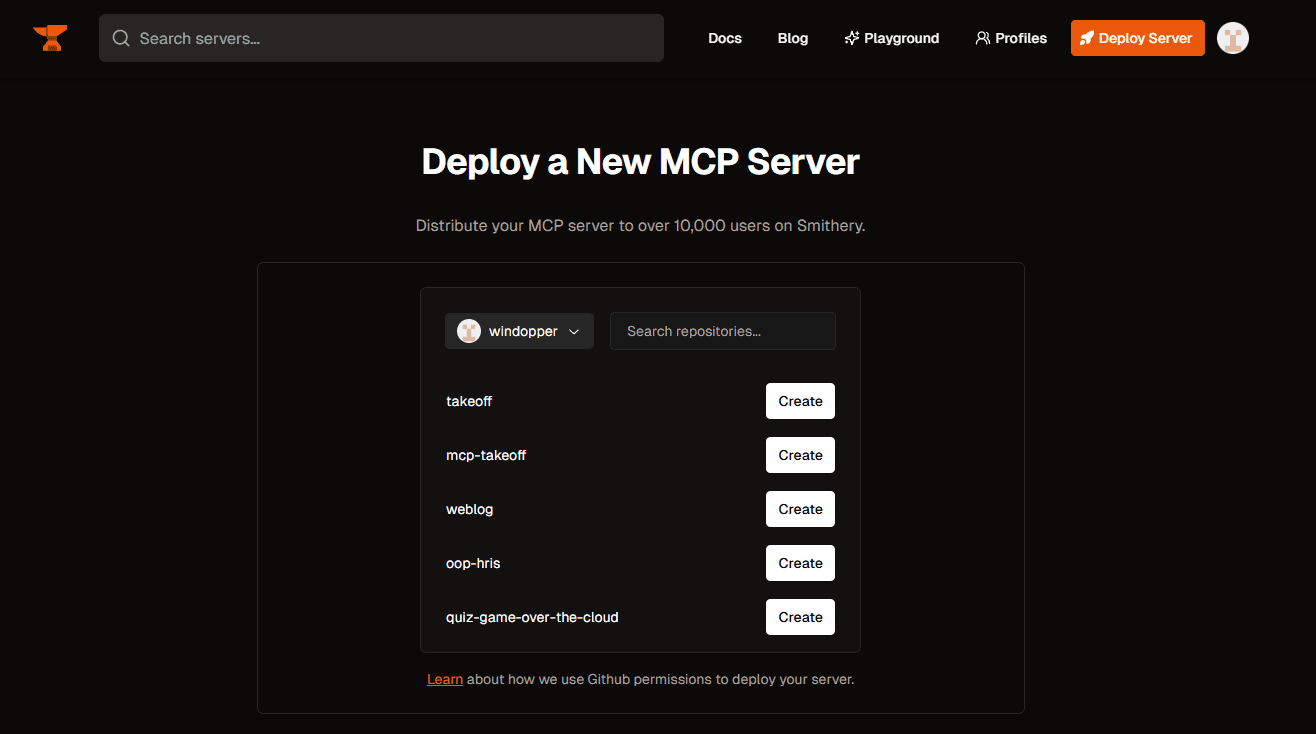This screenshot has width=1316, height=734.
Task: Click the Playground sparkle icon
Action: tap(852, 38)
